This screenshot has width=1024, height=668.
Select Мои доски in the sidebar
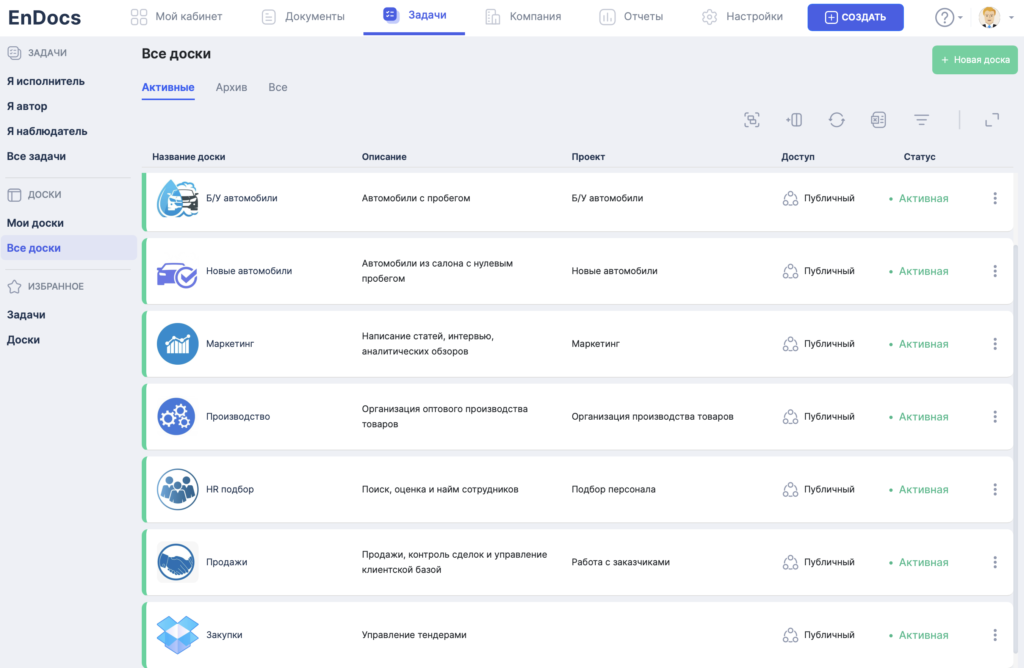point(35,223)
